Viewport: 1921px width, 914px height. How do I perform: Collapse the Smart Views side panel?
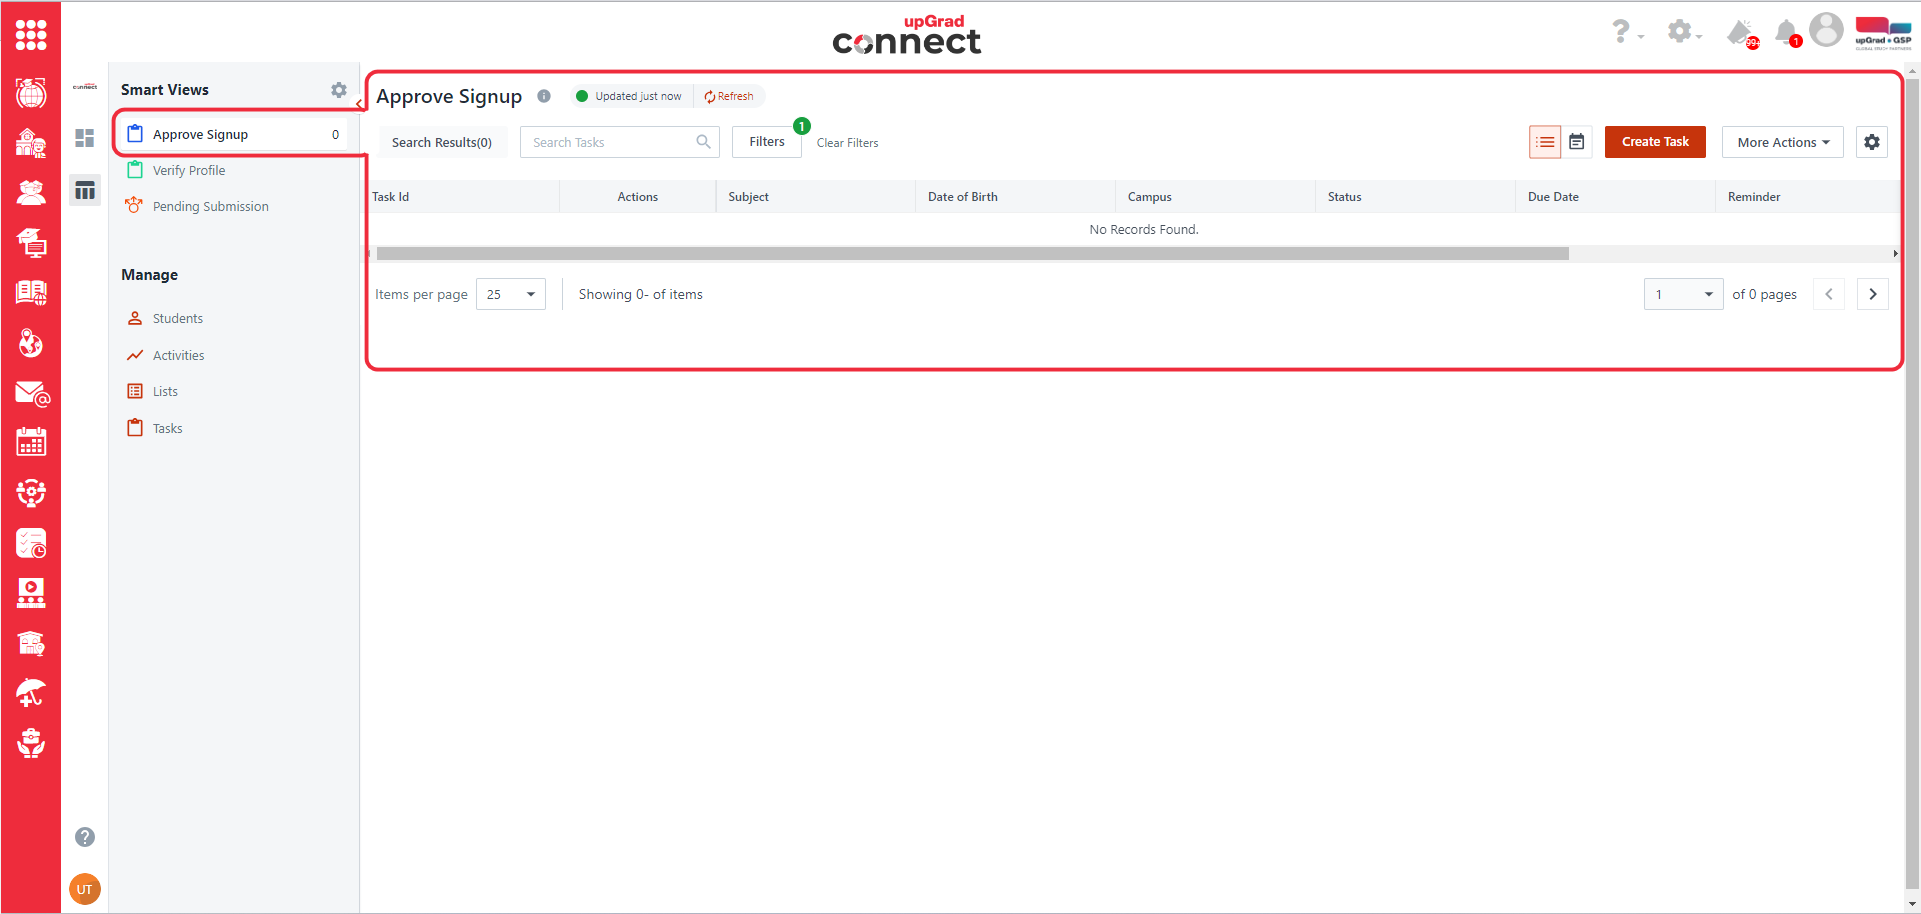point(359,103)
